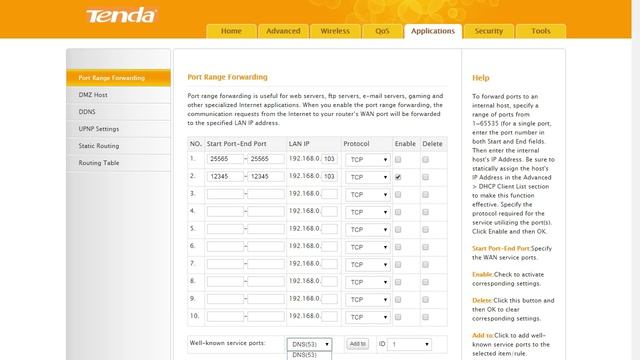Click rule 3 LAN IP field

(329, 194)
